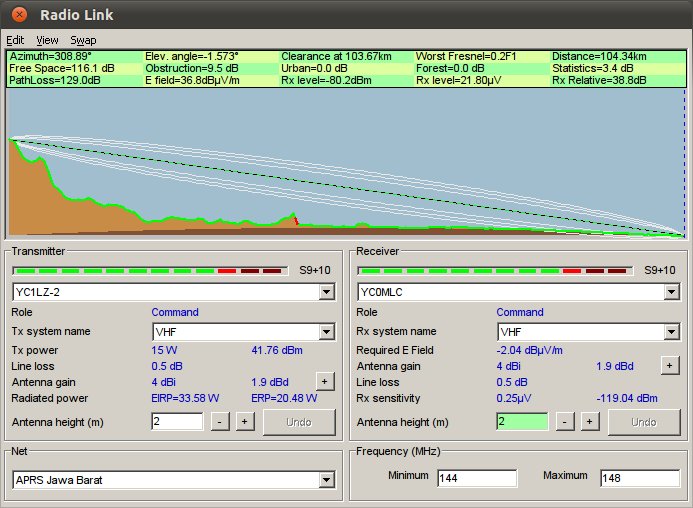Open the Edit menu
The height and width of the screenshot is (508, 693).
point(15,40)
